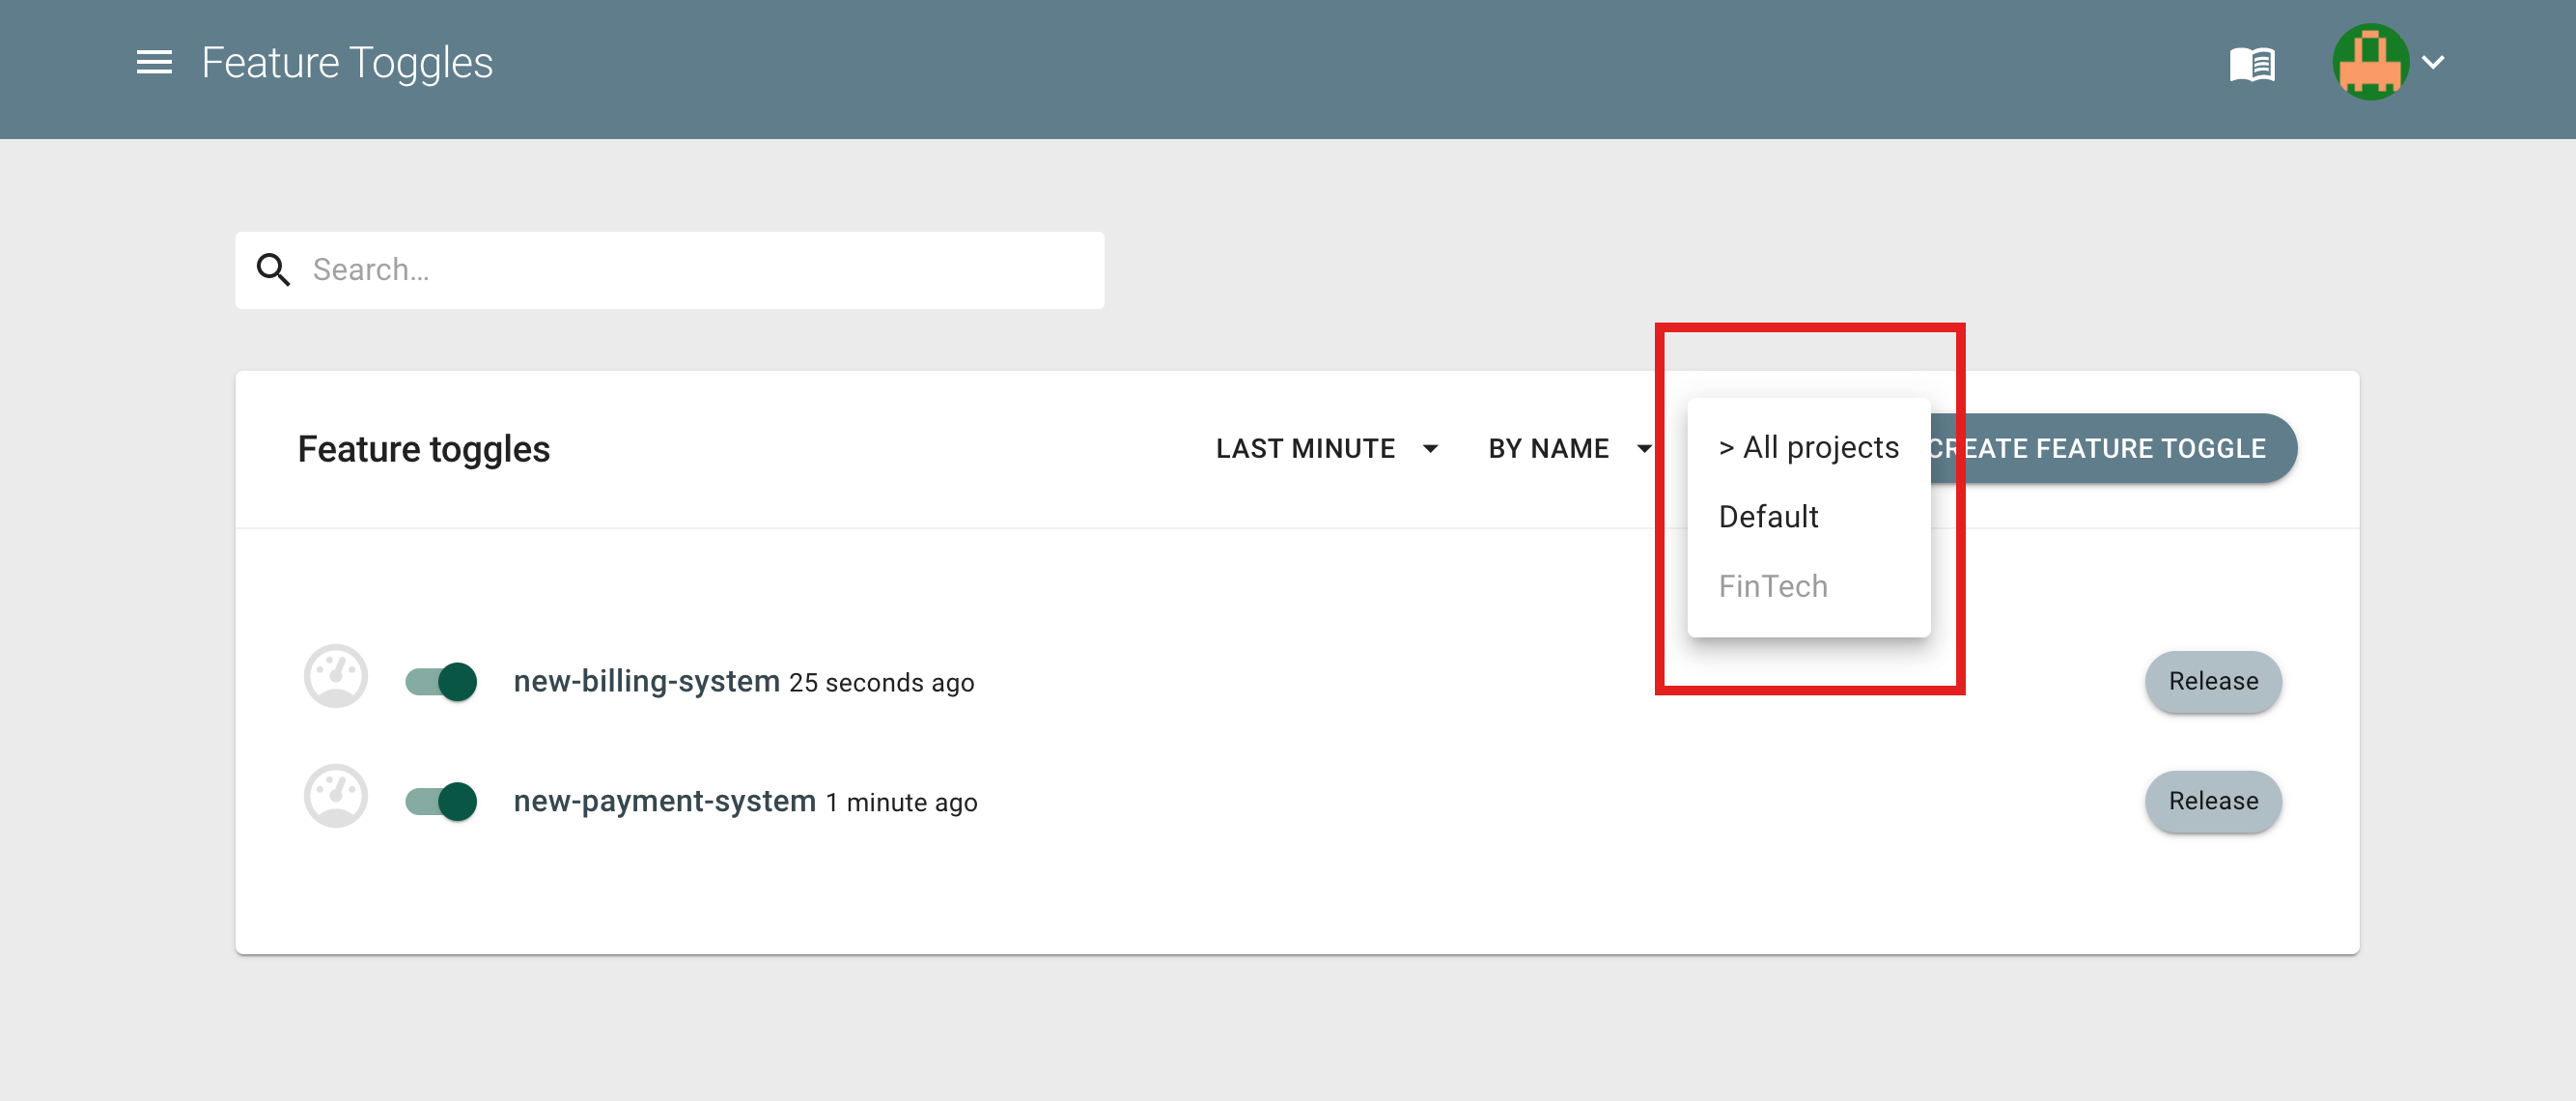The width and height of the screenshot is (2576, 1101).
Task: Open the BY NAME sort dropdown
Action: click(x=1570, y=449)
